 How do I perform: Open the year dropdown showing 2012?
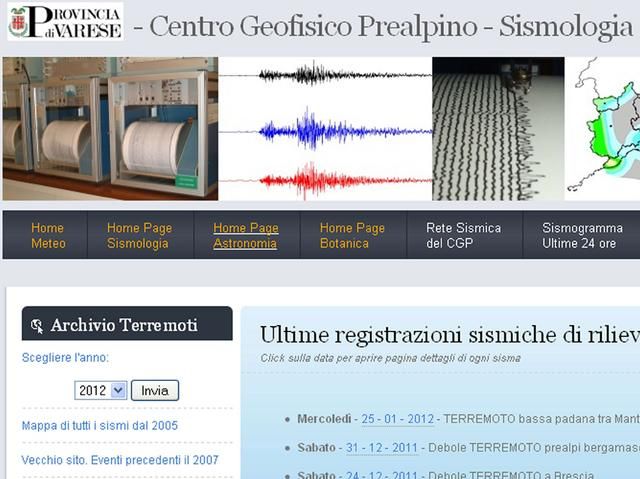[100, 390]
